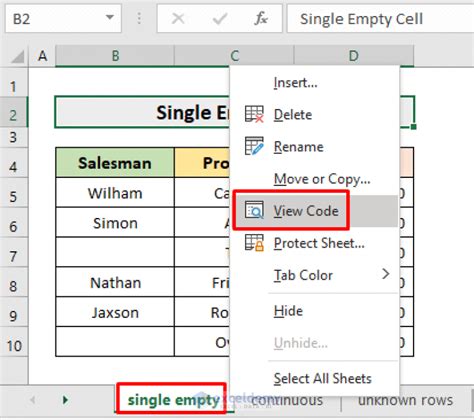Viewport: 474px width, 420px height.
Task: Select column C header
Action: (x=235, y=56)
